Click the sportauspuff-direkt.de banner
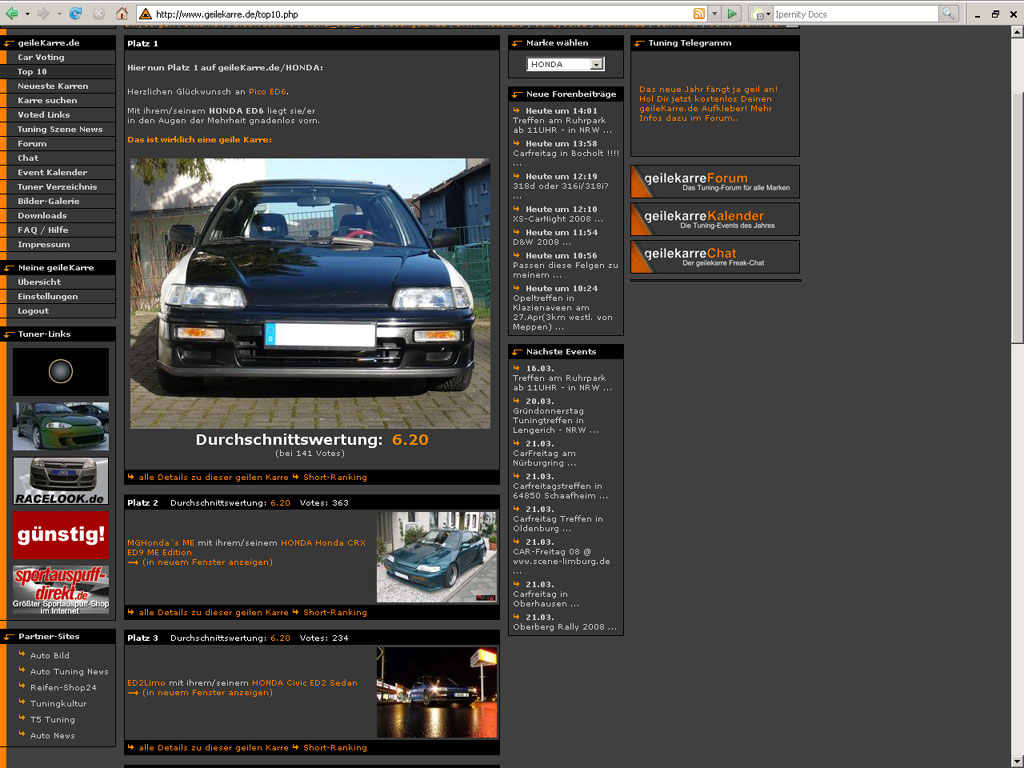This screenshot has height=768, width=1024. pyautogui.click(x=61, y=590)
